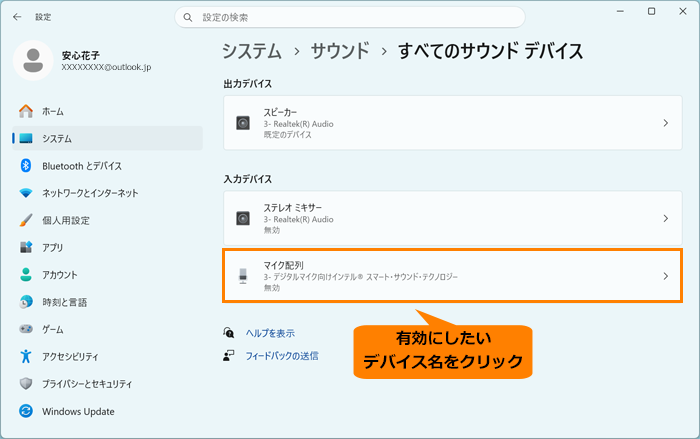Click the アカウント person icon
Viewport: 700px width, 439px height.
[x=26, y=274]
